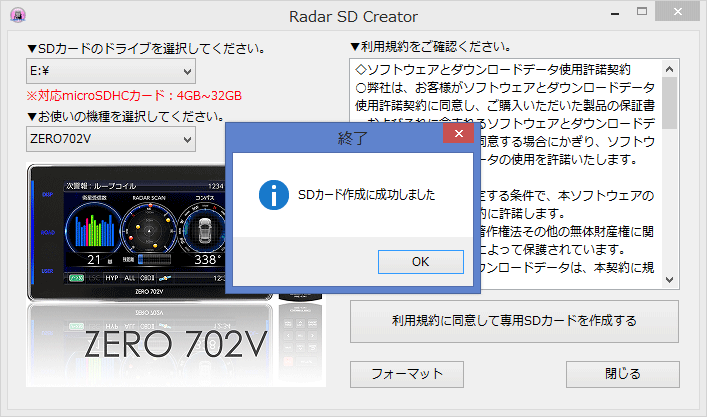Click OK in the 終了 dialog
Viewport: 707px width, 417px height.
point(420,261)
